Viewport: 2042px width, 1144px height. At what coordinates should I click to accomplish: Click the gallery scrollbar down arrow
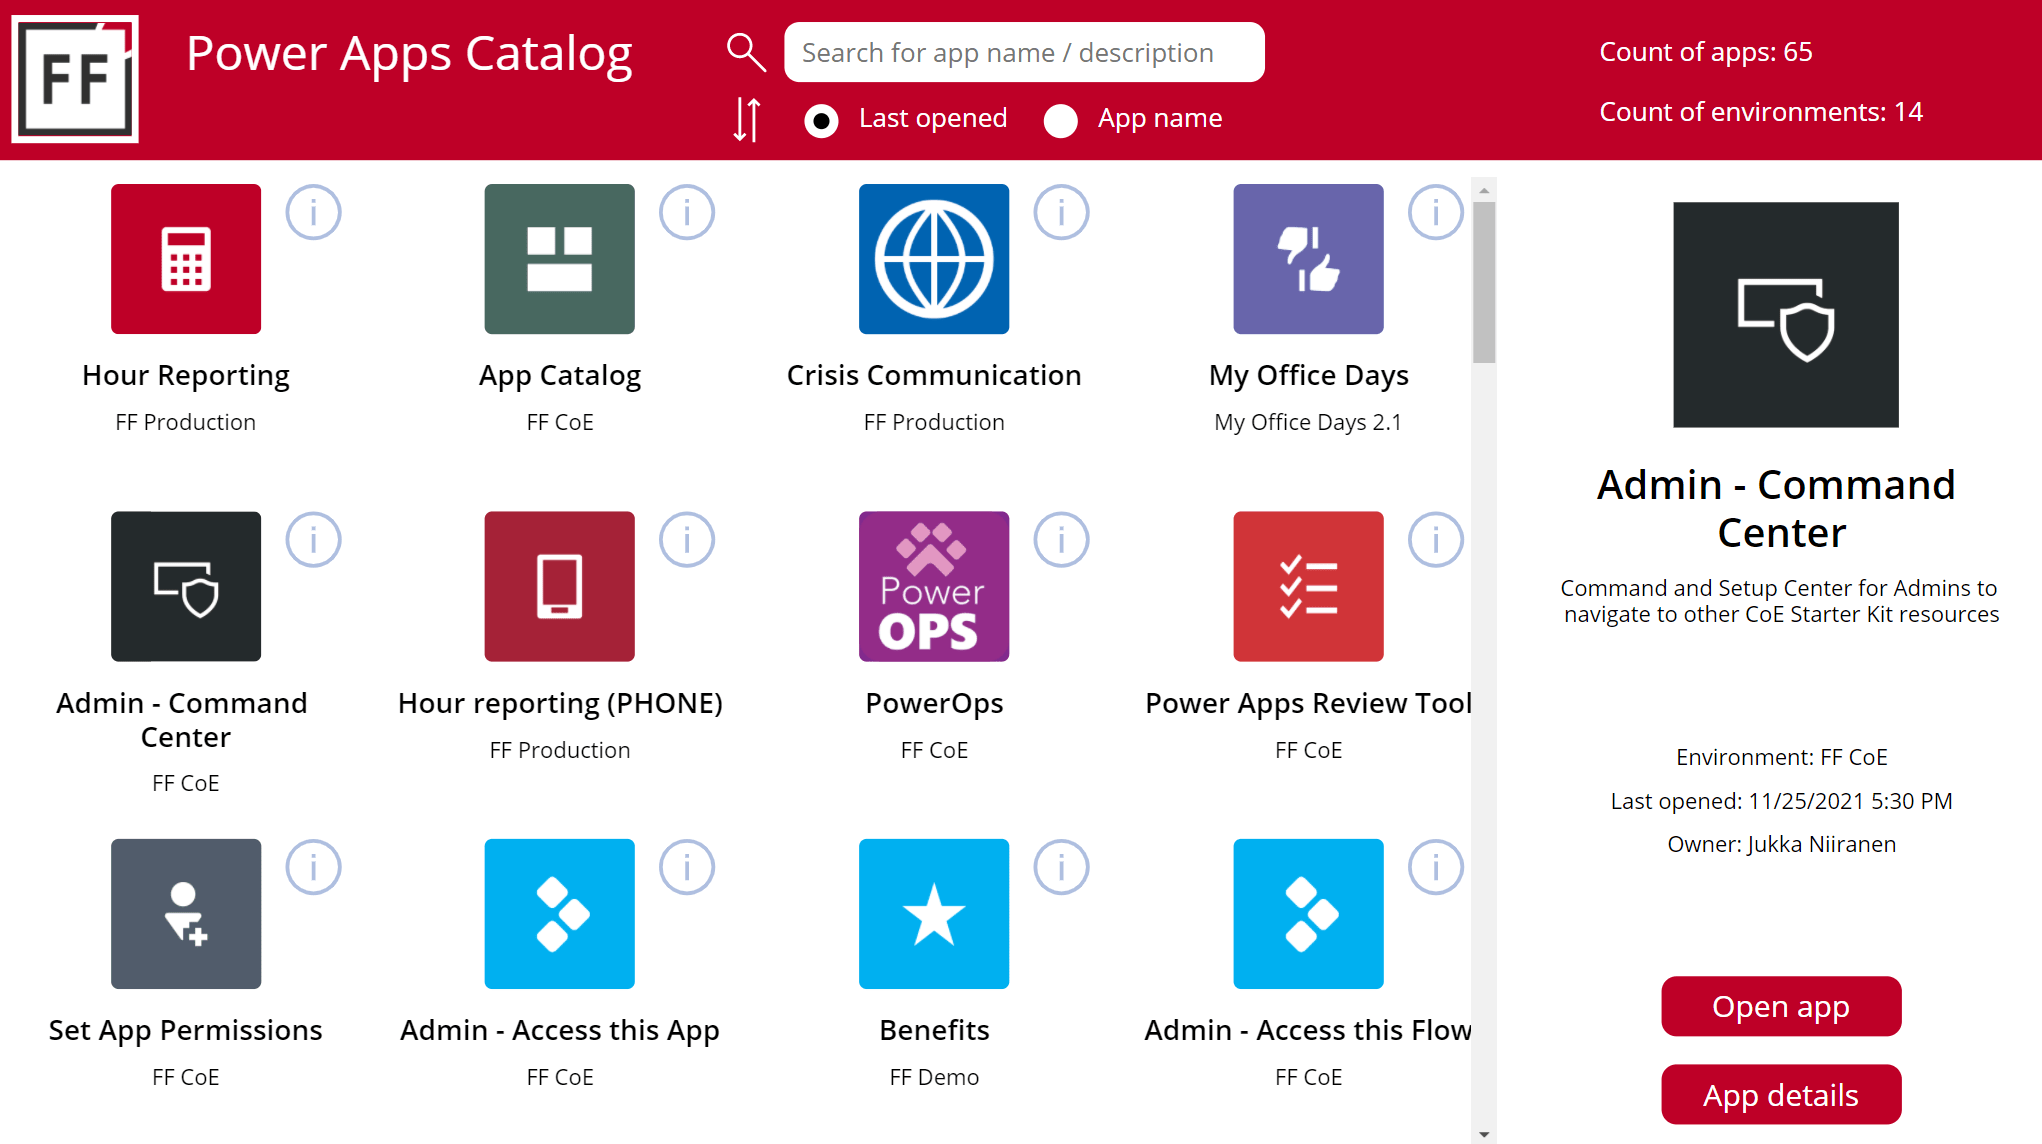coord(1484,1134)
